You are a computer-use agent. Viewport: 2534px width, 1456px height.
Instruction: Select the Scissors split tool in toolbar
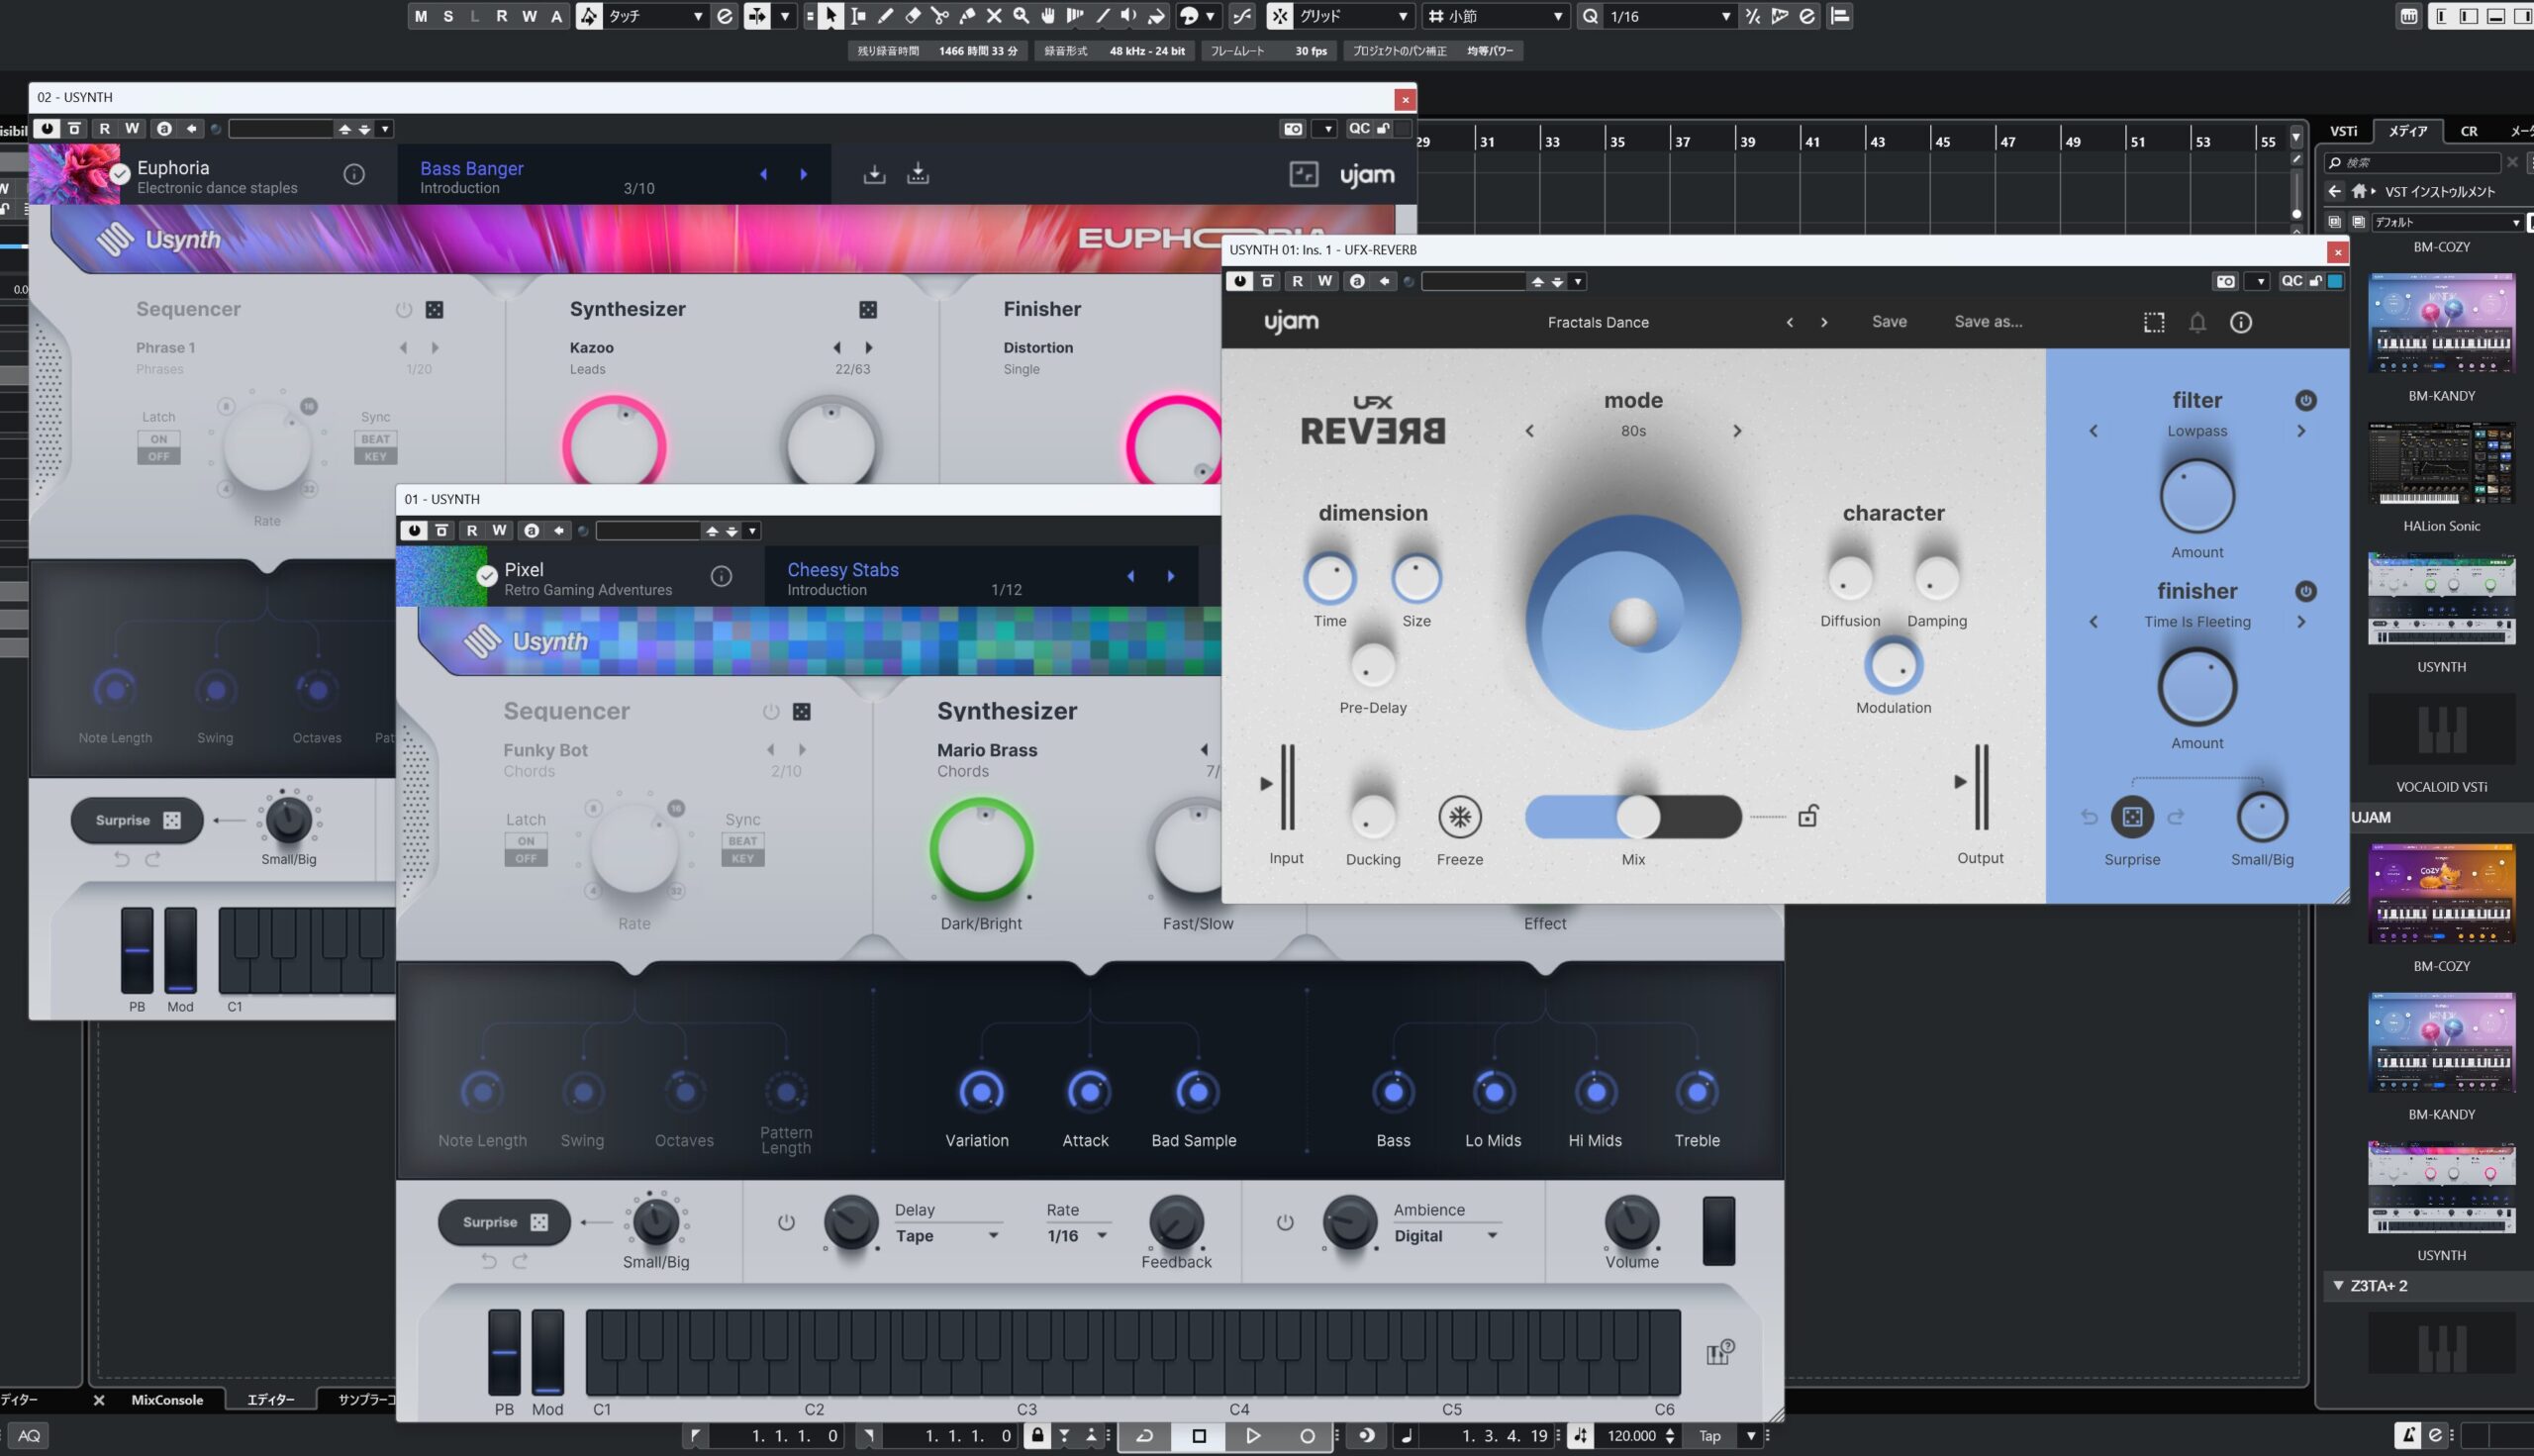940,16
